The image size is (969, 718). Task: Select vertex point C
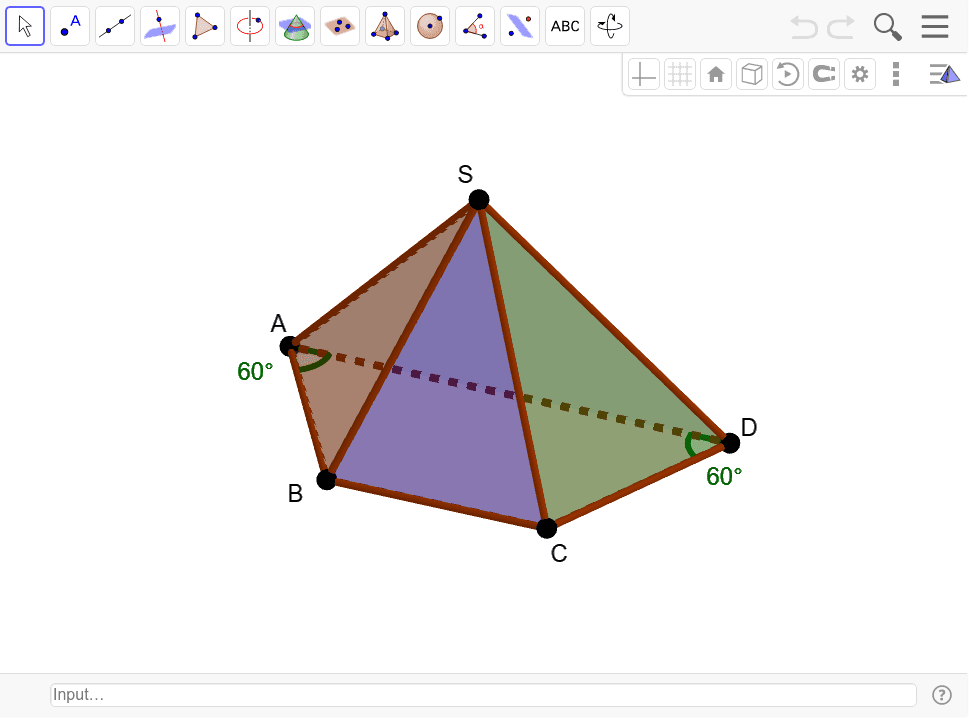click(x=547, y=528)
